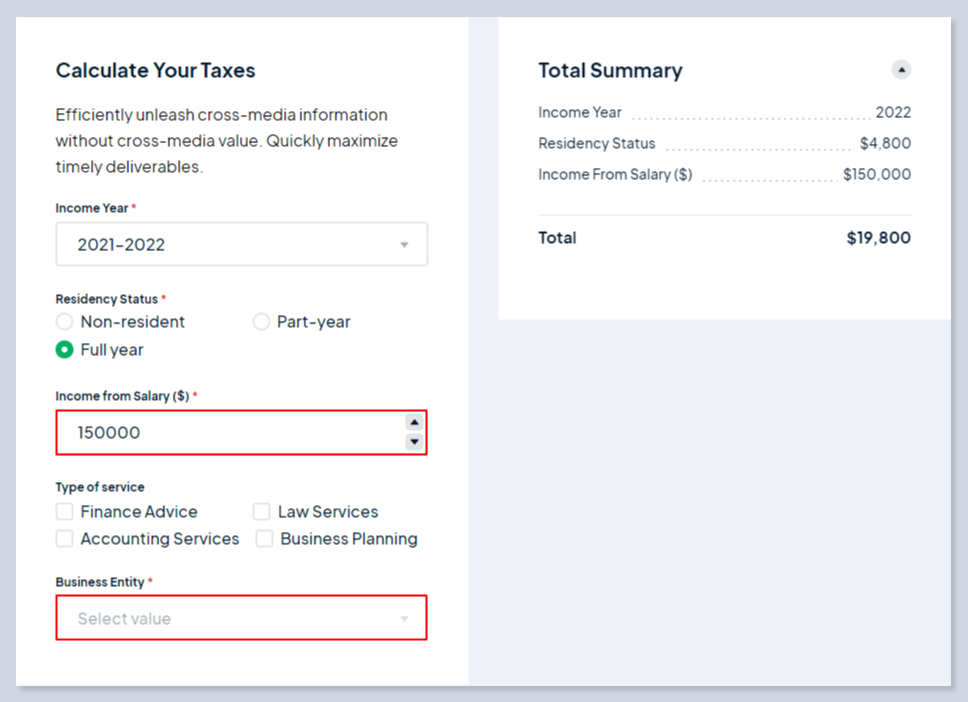Choose the Part-year residency radio button

click(x=261, y=322)
